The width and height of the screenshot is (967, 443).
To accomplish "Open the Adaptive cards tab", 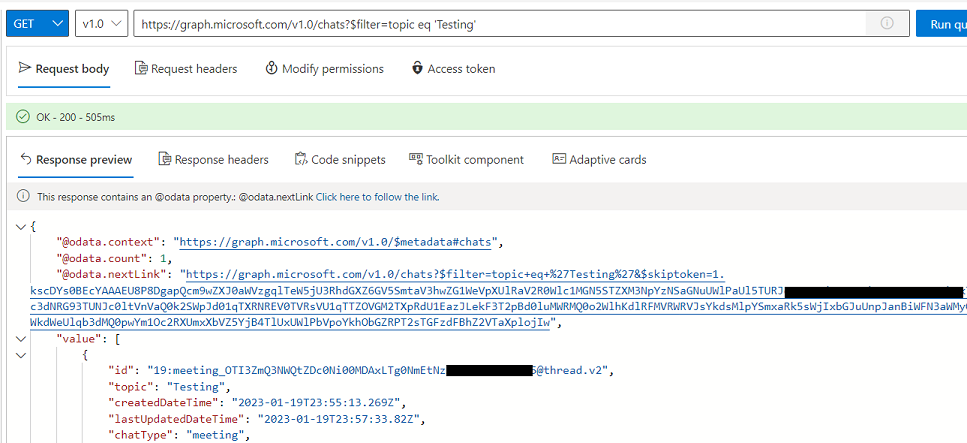I will 599,160.
